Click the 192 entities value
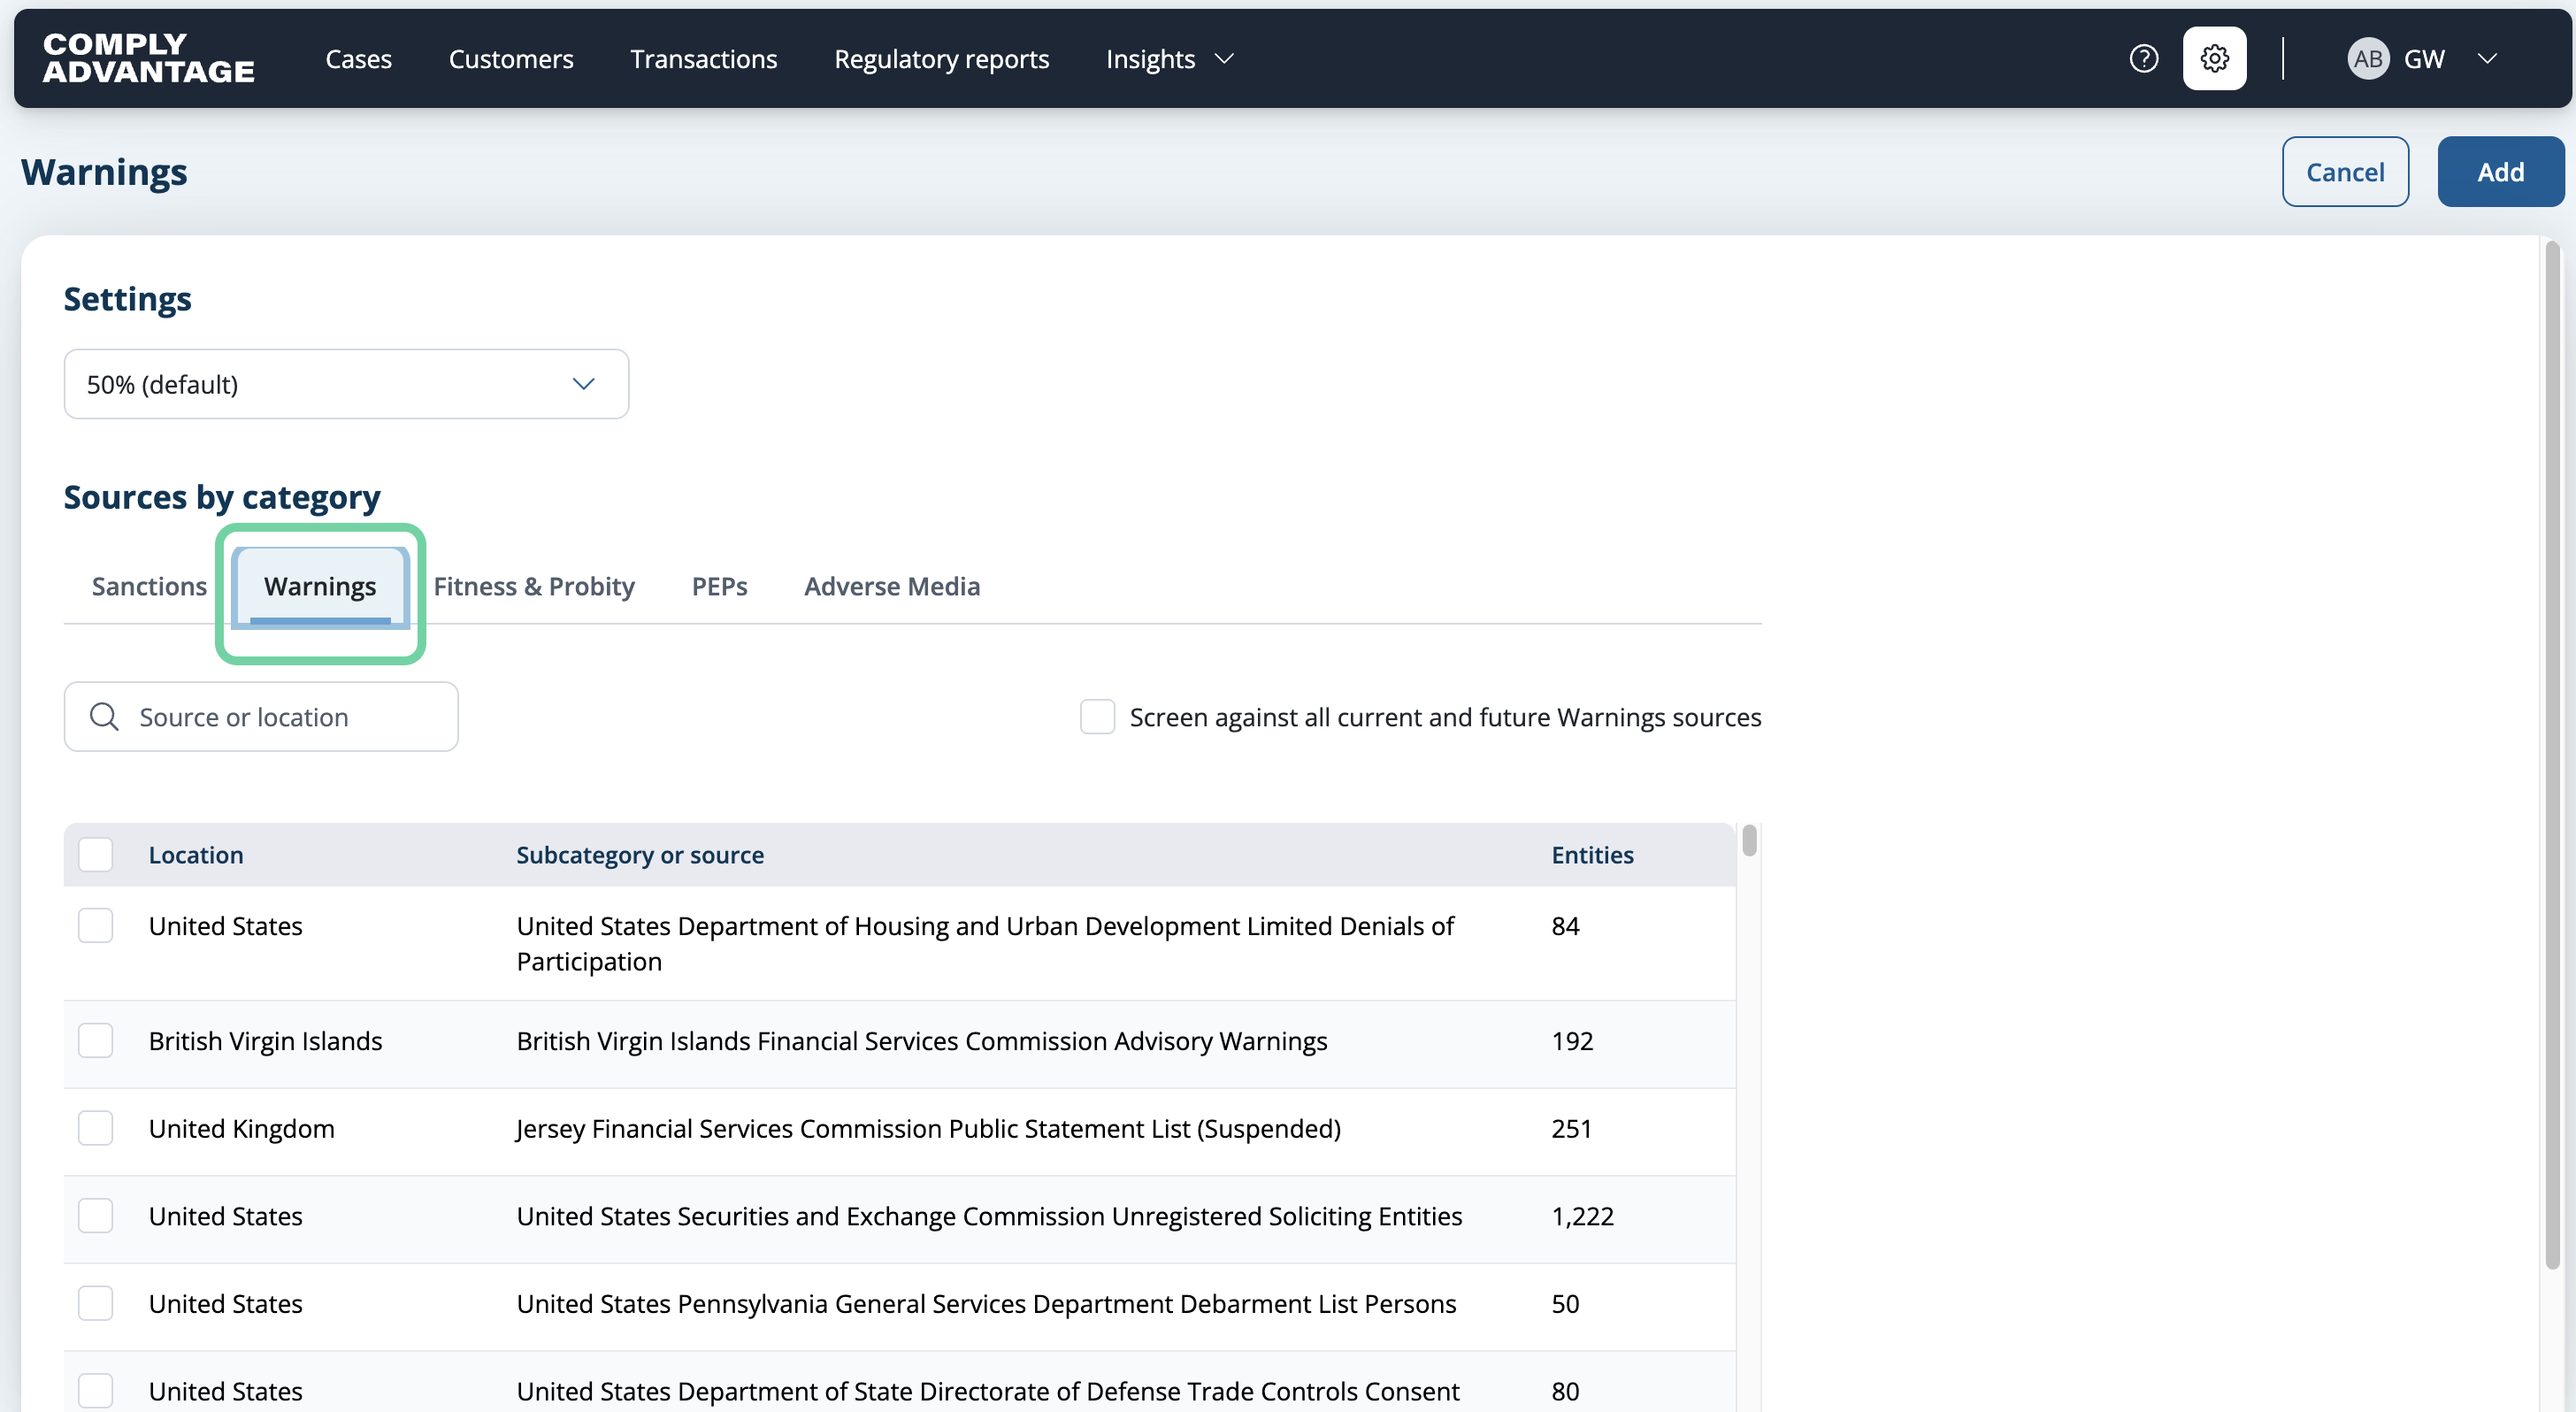The image size is (2576, 1412). tap(1572, 1041)
